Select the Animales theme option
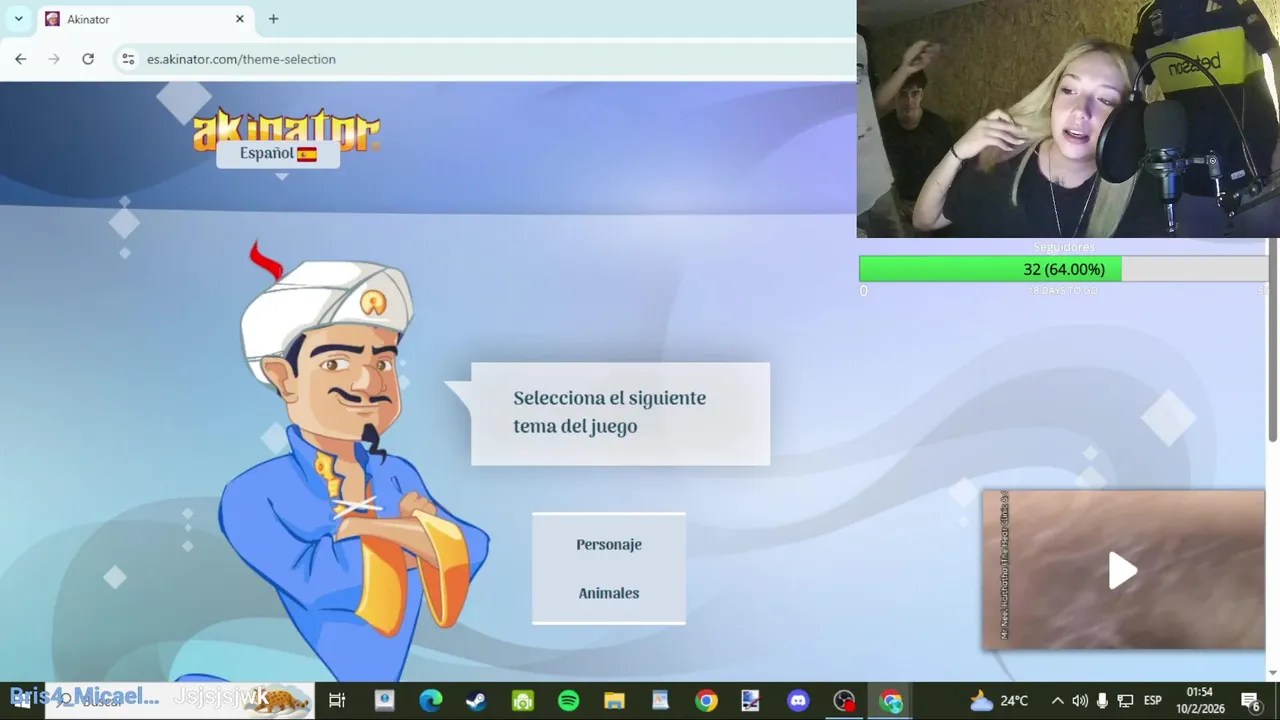 (x=608, y=593)
